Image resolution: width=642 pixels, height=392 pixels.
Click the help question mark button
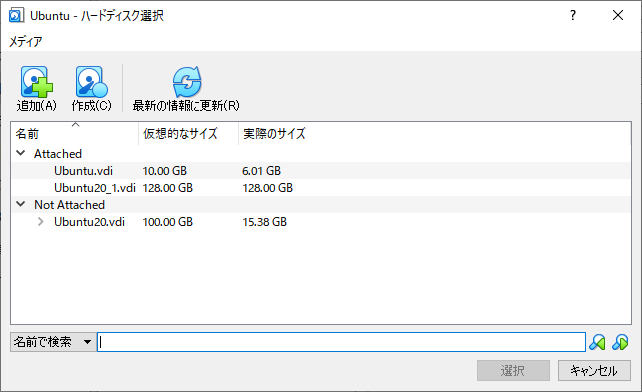point(573,15)
